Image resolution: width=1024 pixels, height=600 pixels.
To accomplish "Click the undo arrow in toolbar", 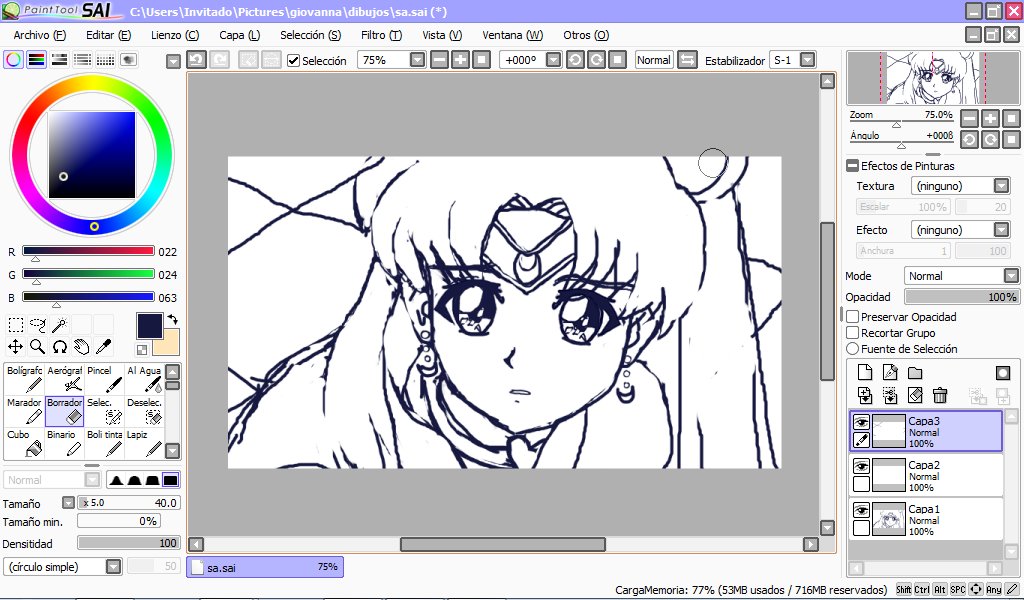I will point(197,60).
